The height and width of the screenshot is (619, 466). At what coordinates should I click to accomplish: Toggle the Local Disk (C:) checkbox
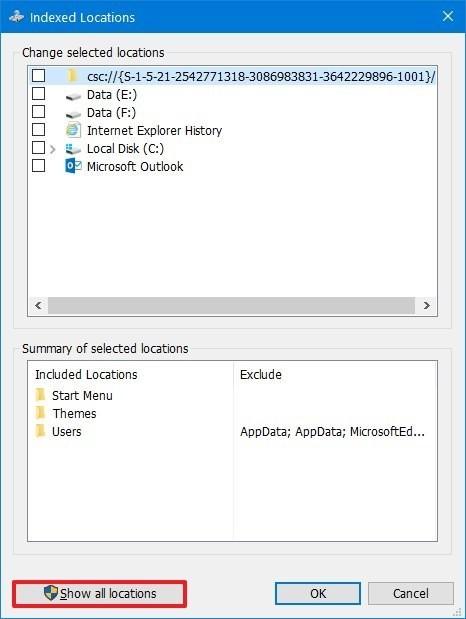point(38,148)
